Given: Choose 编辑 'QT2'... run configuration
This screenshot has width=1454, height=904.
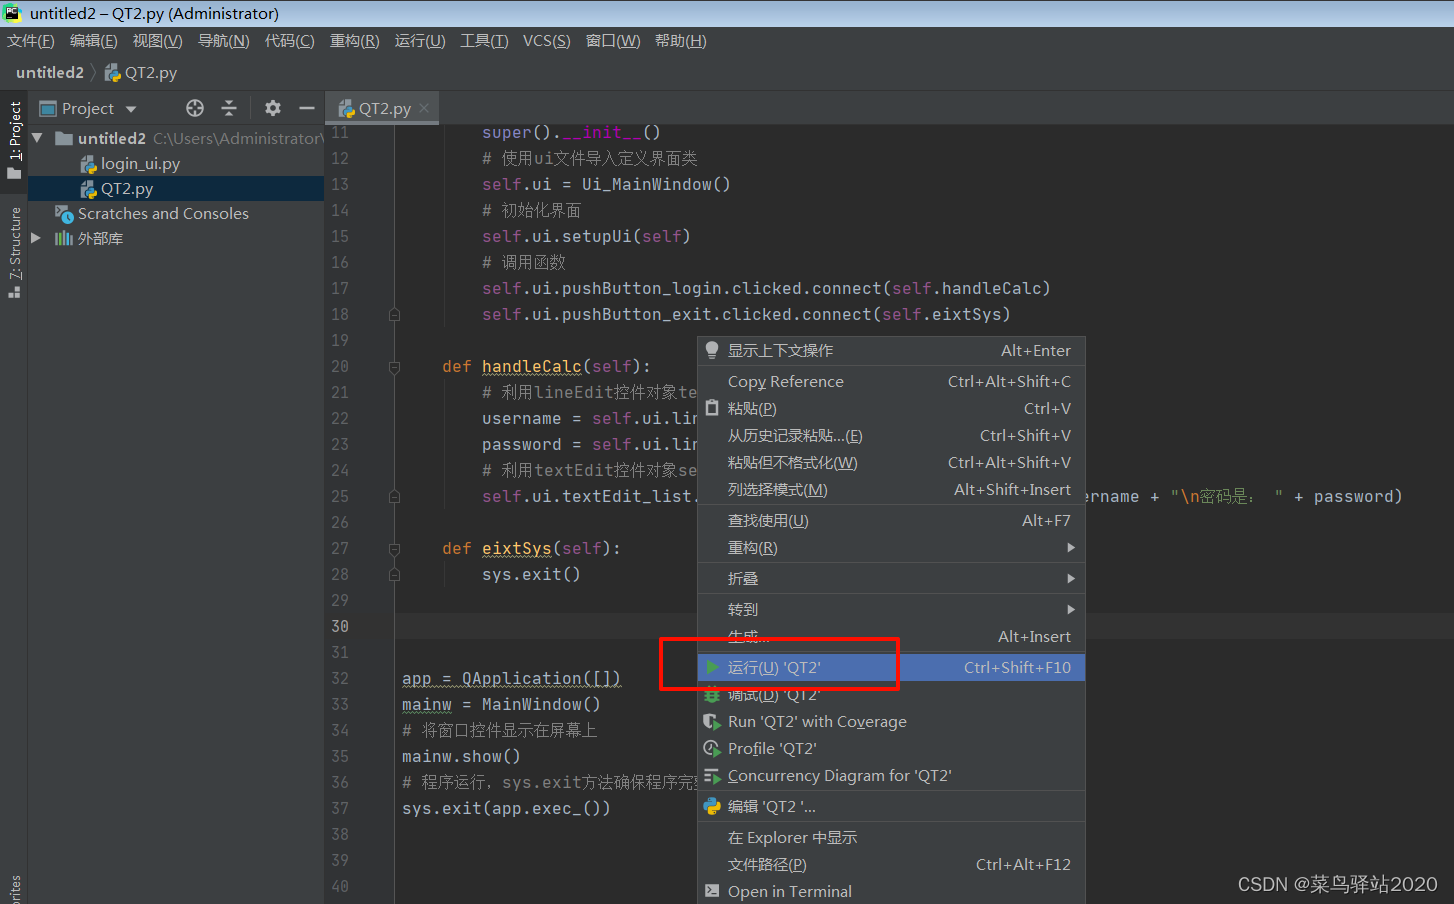Looking at the screenshot, I should [891, 806].
